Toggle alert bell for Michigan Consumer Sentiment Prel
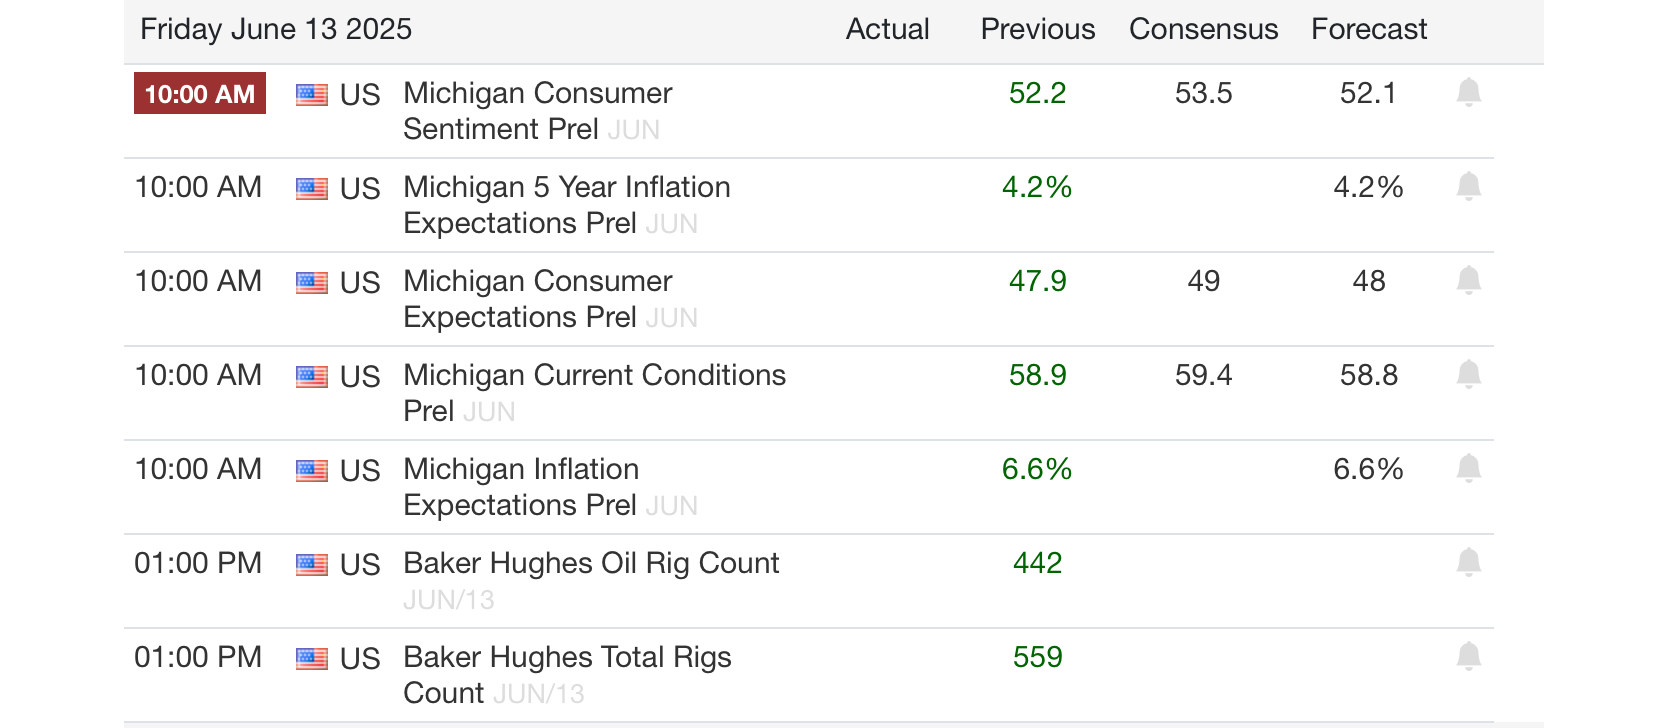Viewport: 1668px width, 728px height. click(1468, 93)
